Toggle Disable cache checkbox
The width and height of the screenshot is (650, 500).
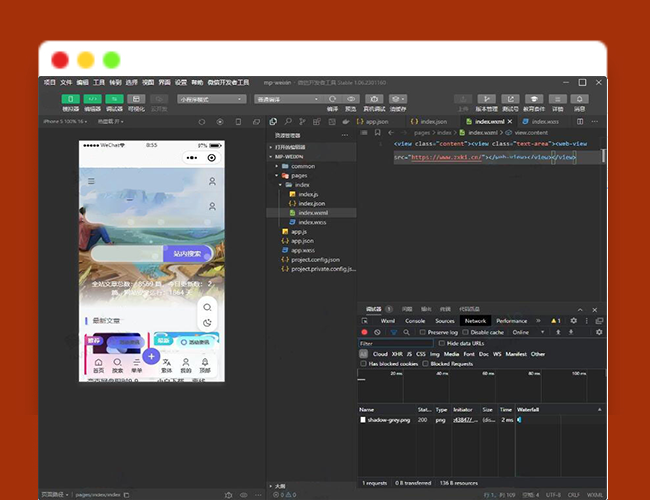(x=466, y=332)
